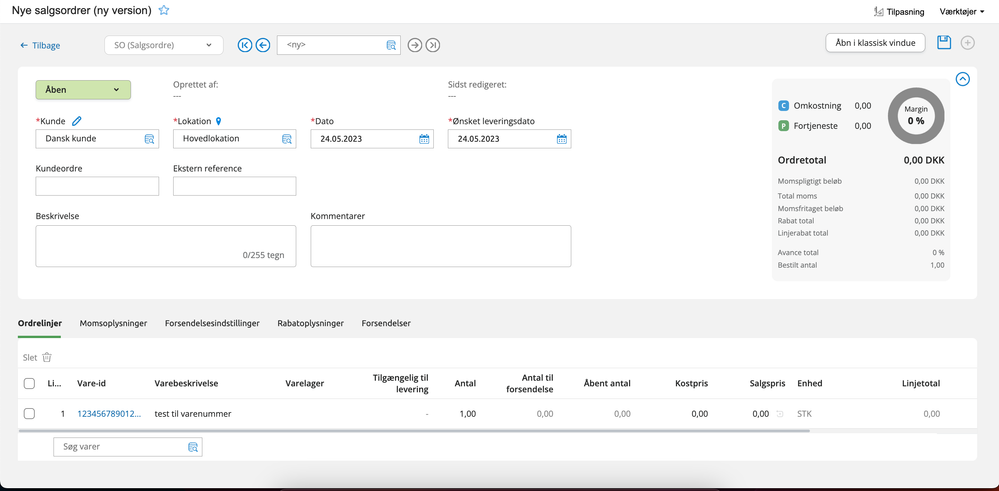Open calendar for Dato field
This screenshot has height=491, width=999.
[x=424, y=139]
